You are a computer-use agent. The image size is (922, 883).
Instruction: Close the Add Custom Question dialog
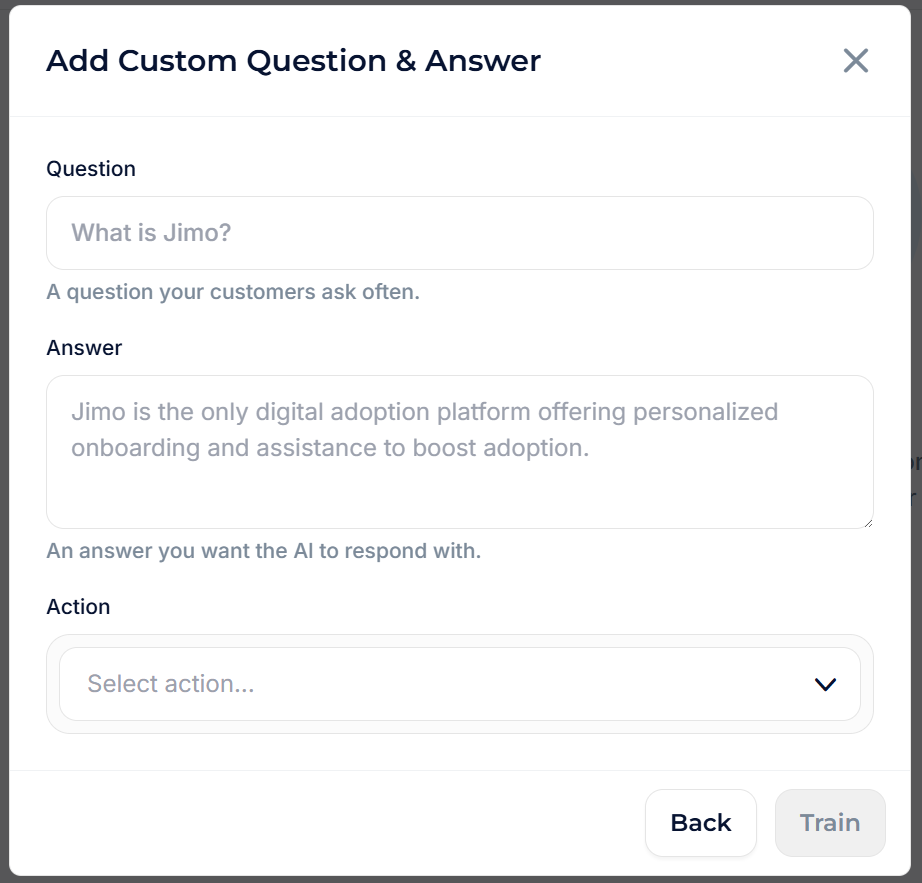point(855,61)
